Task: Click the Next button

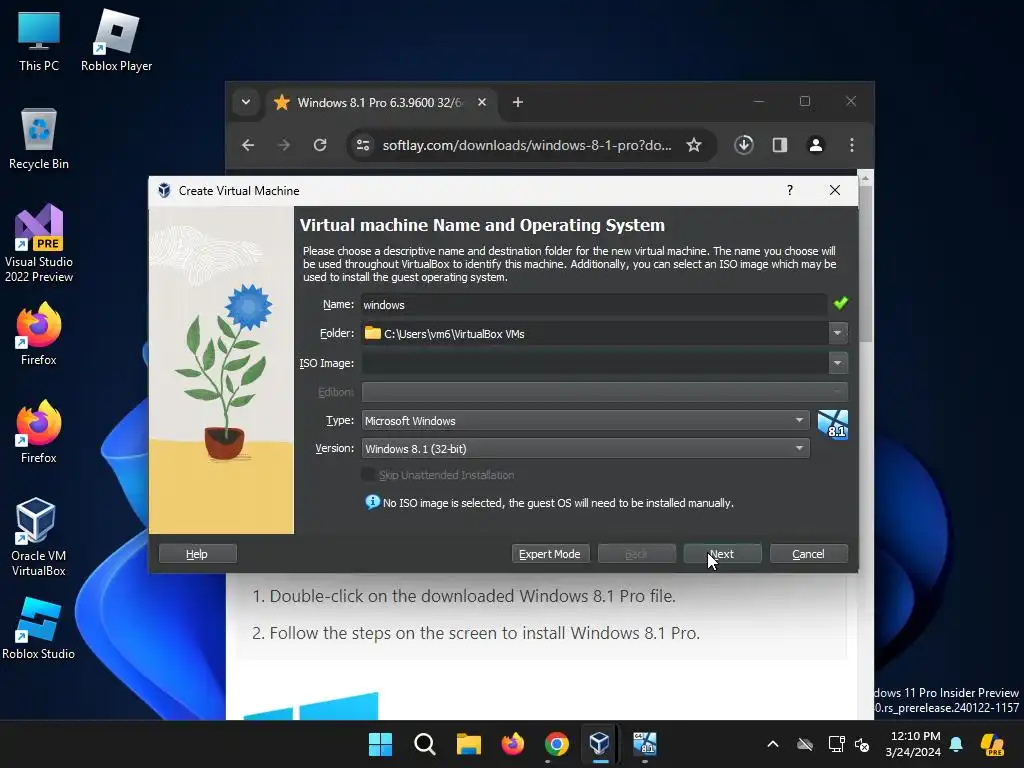Action: tap(722, 554)
